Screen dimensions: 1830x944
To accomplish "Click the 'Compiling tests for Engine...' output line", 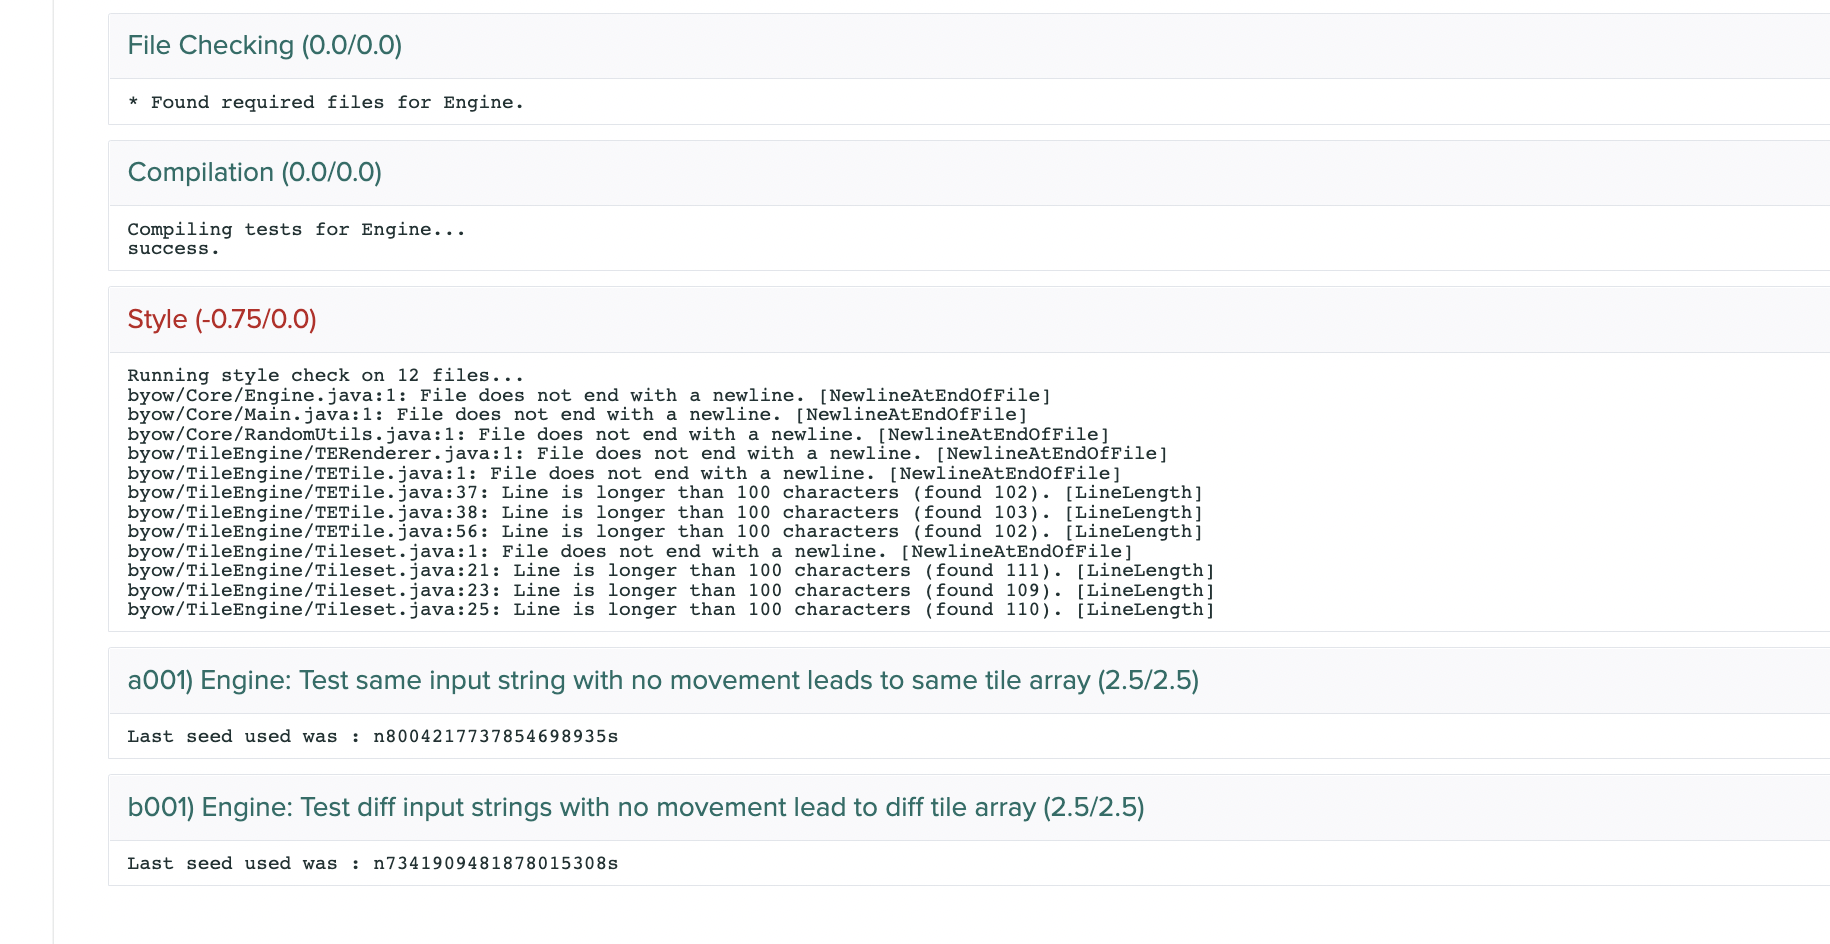I will click(x=296, y=230).
